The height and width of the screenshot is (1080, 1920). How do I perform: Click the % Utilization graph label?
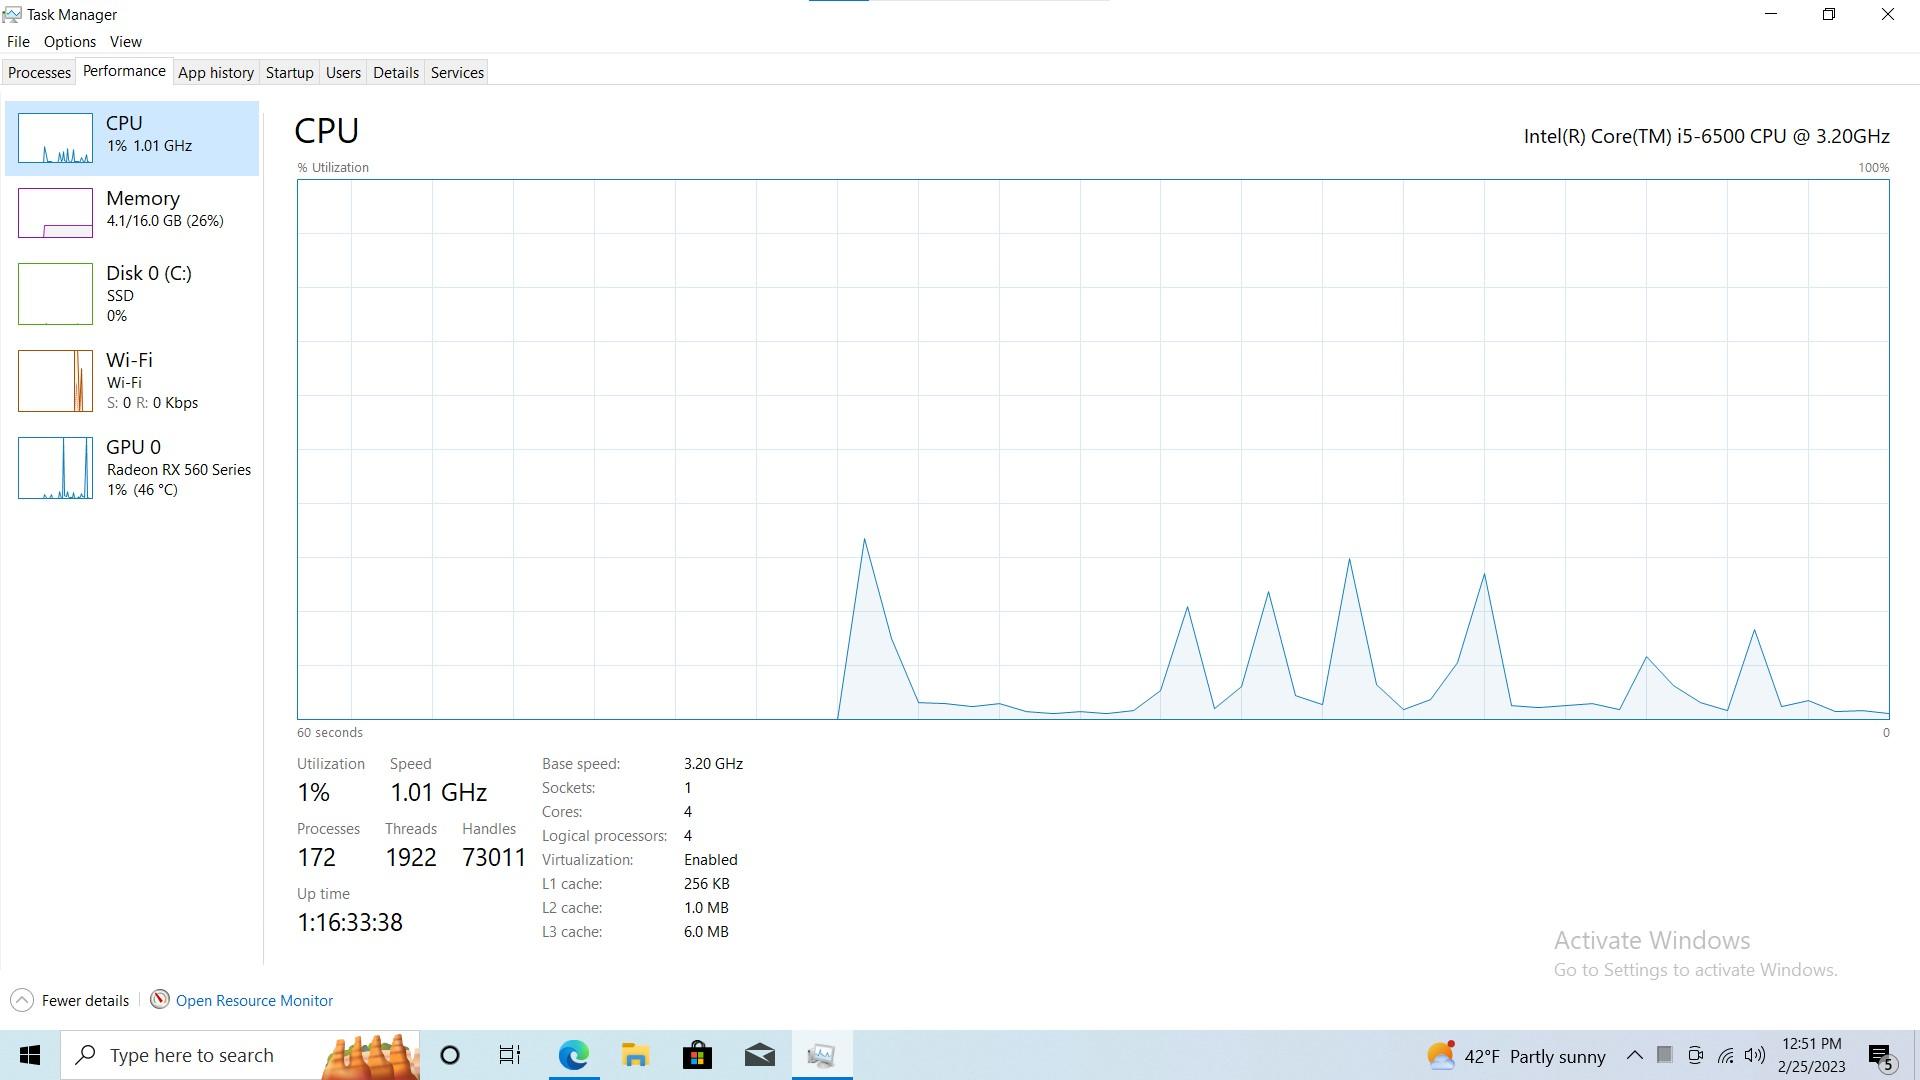coord(333,168)
